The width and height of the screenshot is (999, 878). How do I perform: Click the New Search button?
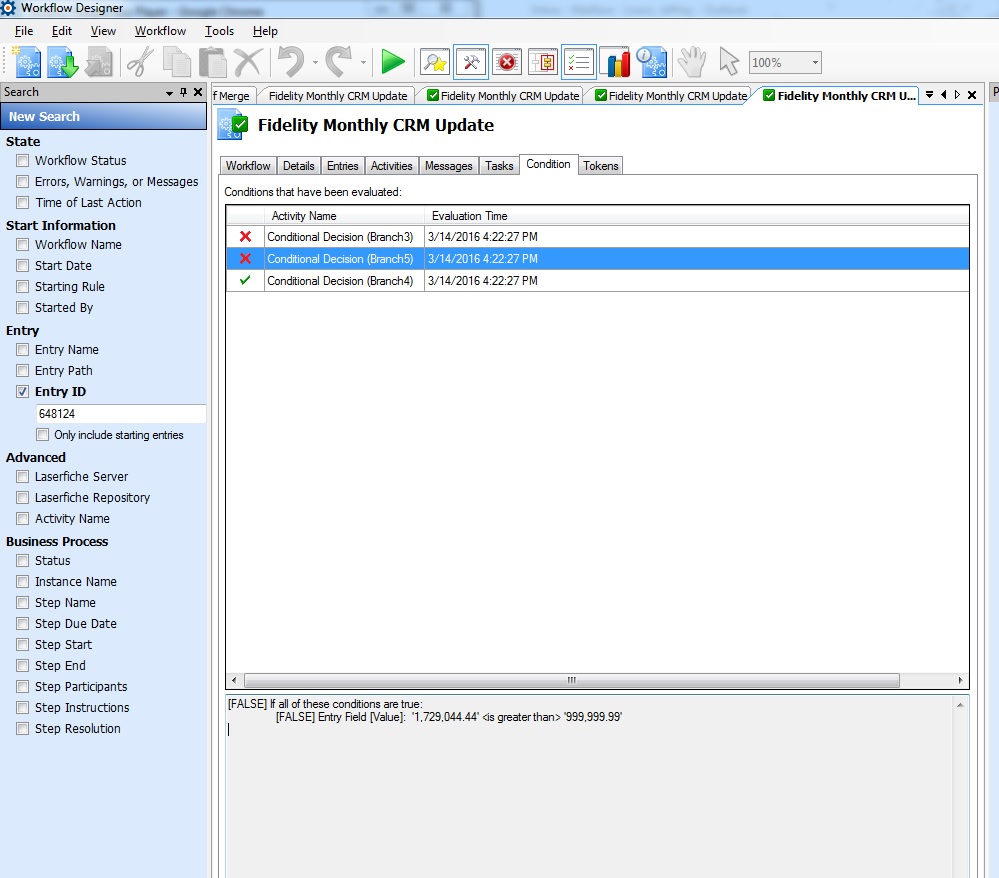tap(103, 117)
